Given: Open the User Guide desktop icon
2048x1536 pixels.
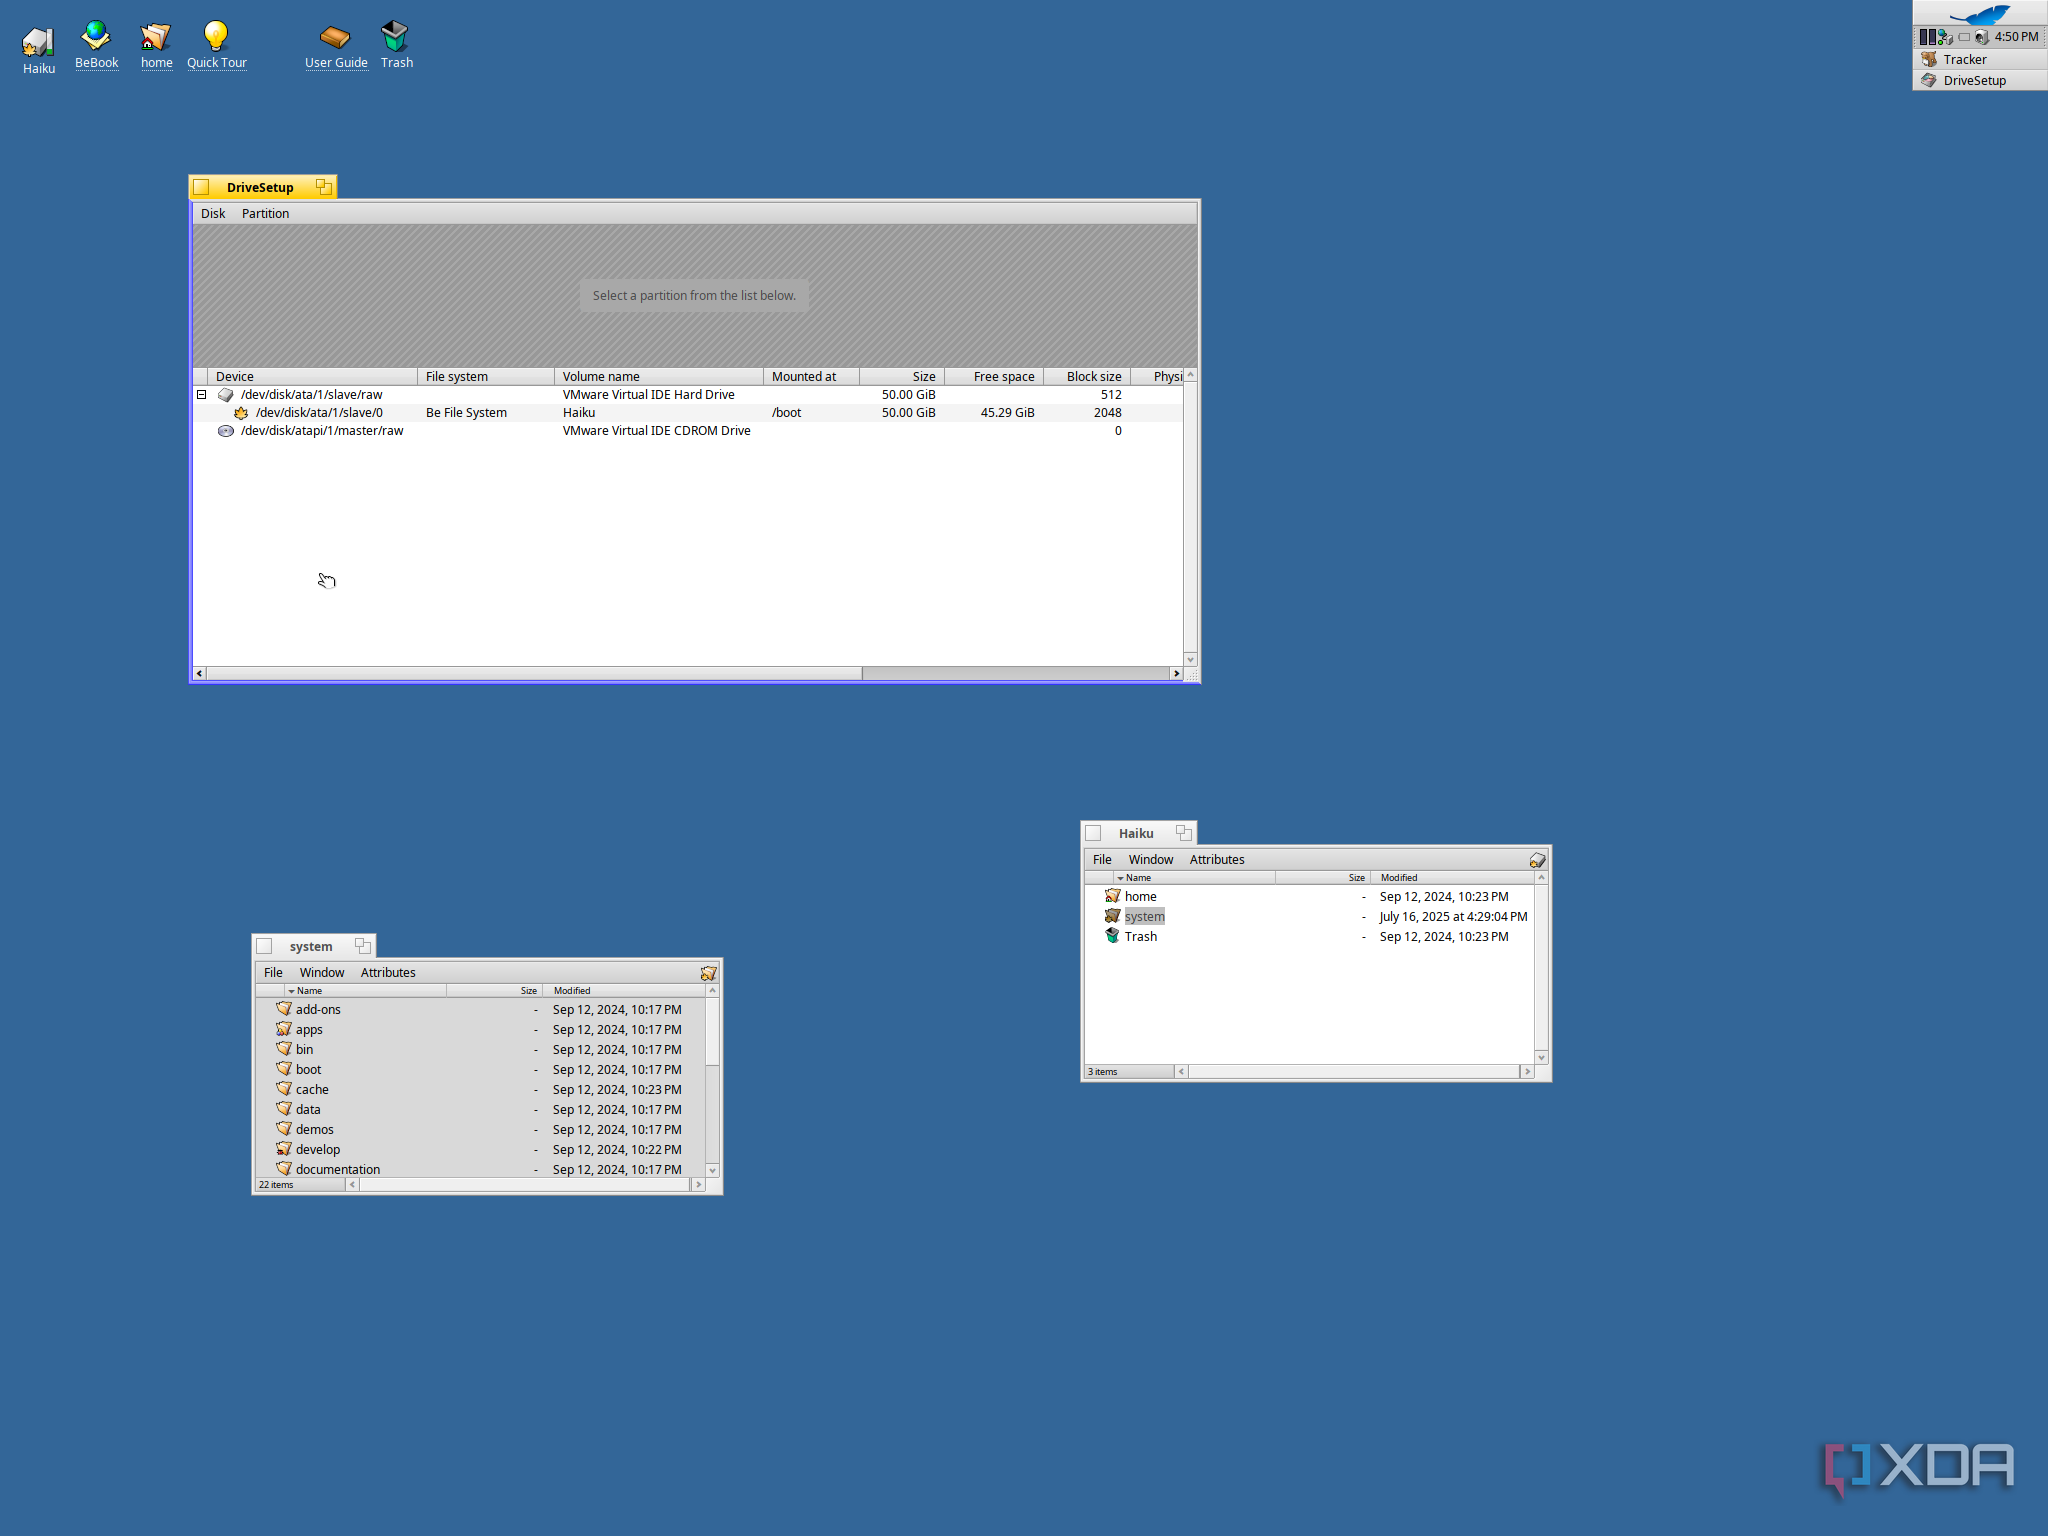Looking at the screenshot, I should [335, 36].
